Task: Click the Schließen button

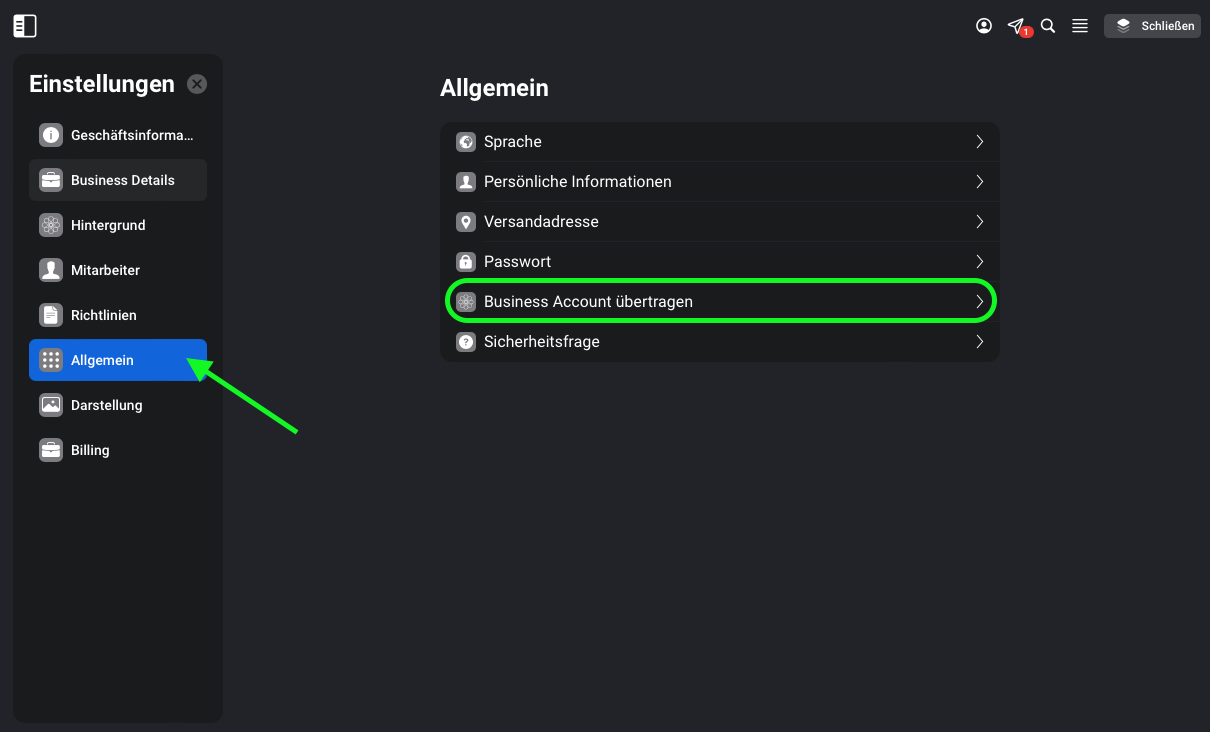Action: pos(1152,26)
